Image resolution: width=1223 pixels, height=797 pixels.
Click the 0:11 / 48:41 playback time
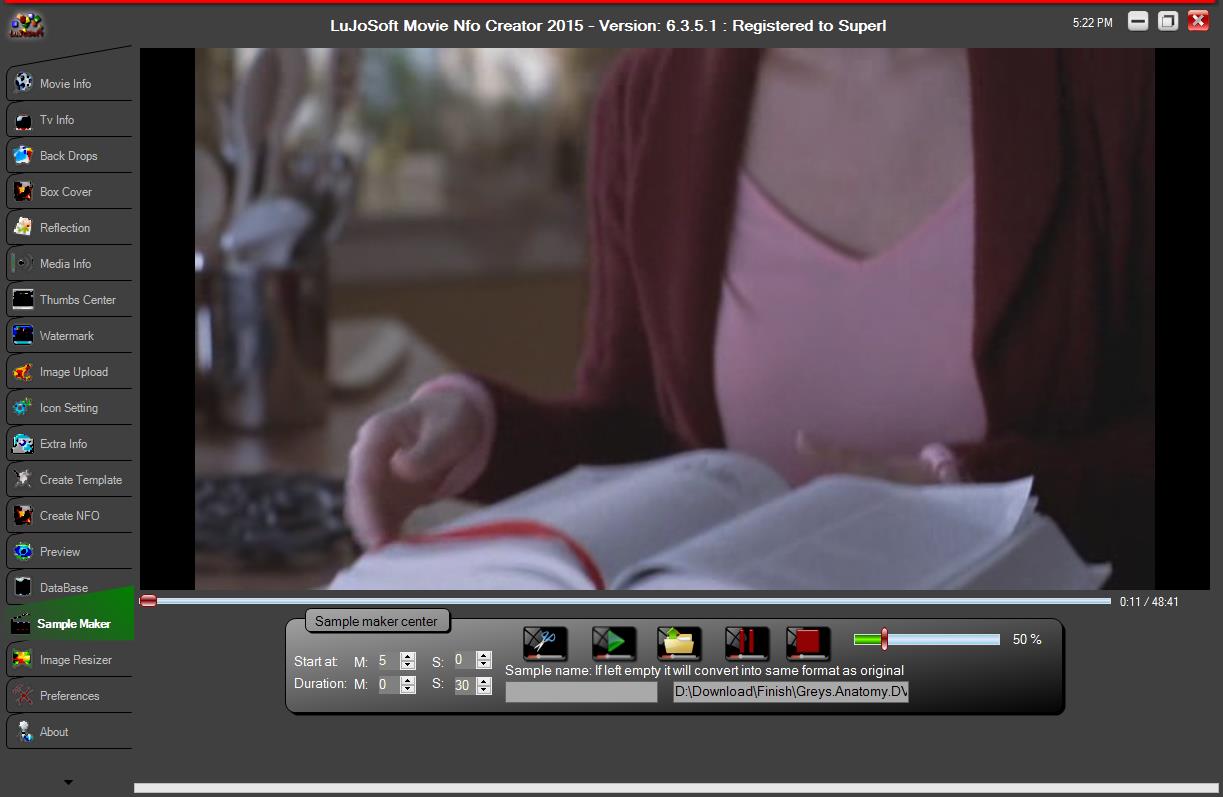pyautogui.click(x=1149, y=602)
